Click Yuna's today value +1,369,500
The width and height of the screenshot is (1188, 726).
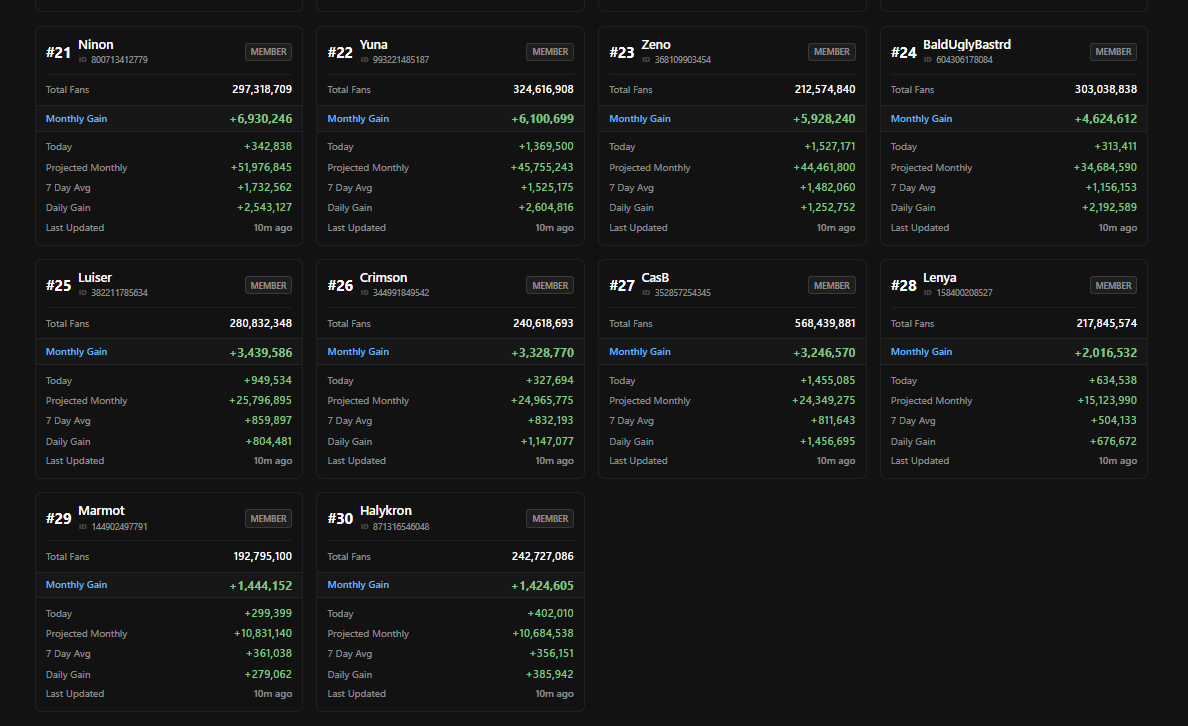[546, 146]
